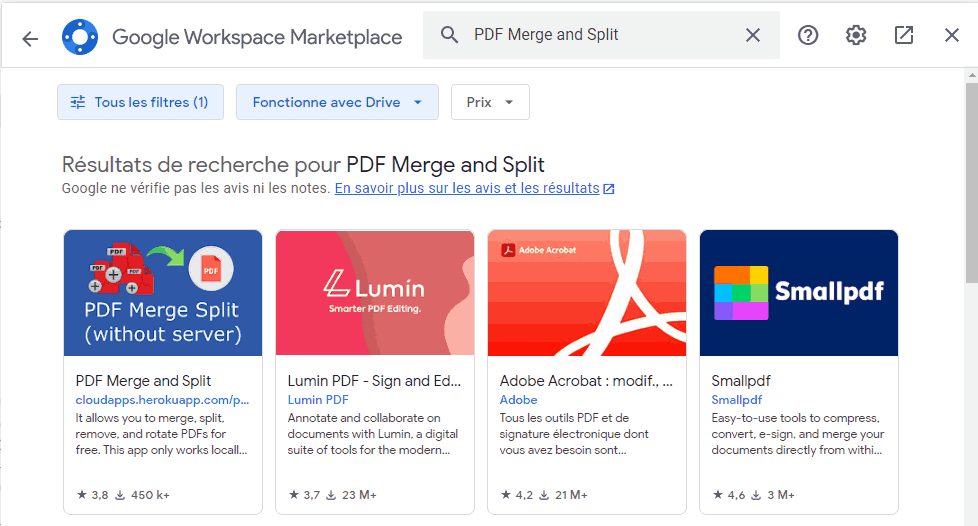The width and height of the screenshot is (978, 526).
Task: Click the Google Workspace Marketplace logo
Action: point(80,37)
